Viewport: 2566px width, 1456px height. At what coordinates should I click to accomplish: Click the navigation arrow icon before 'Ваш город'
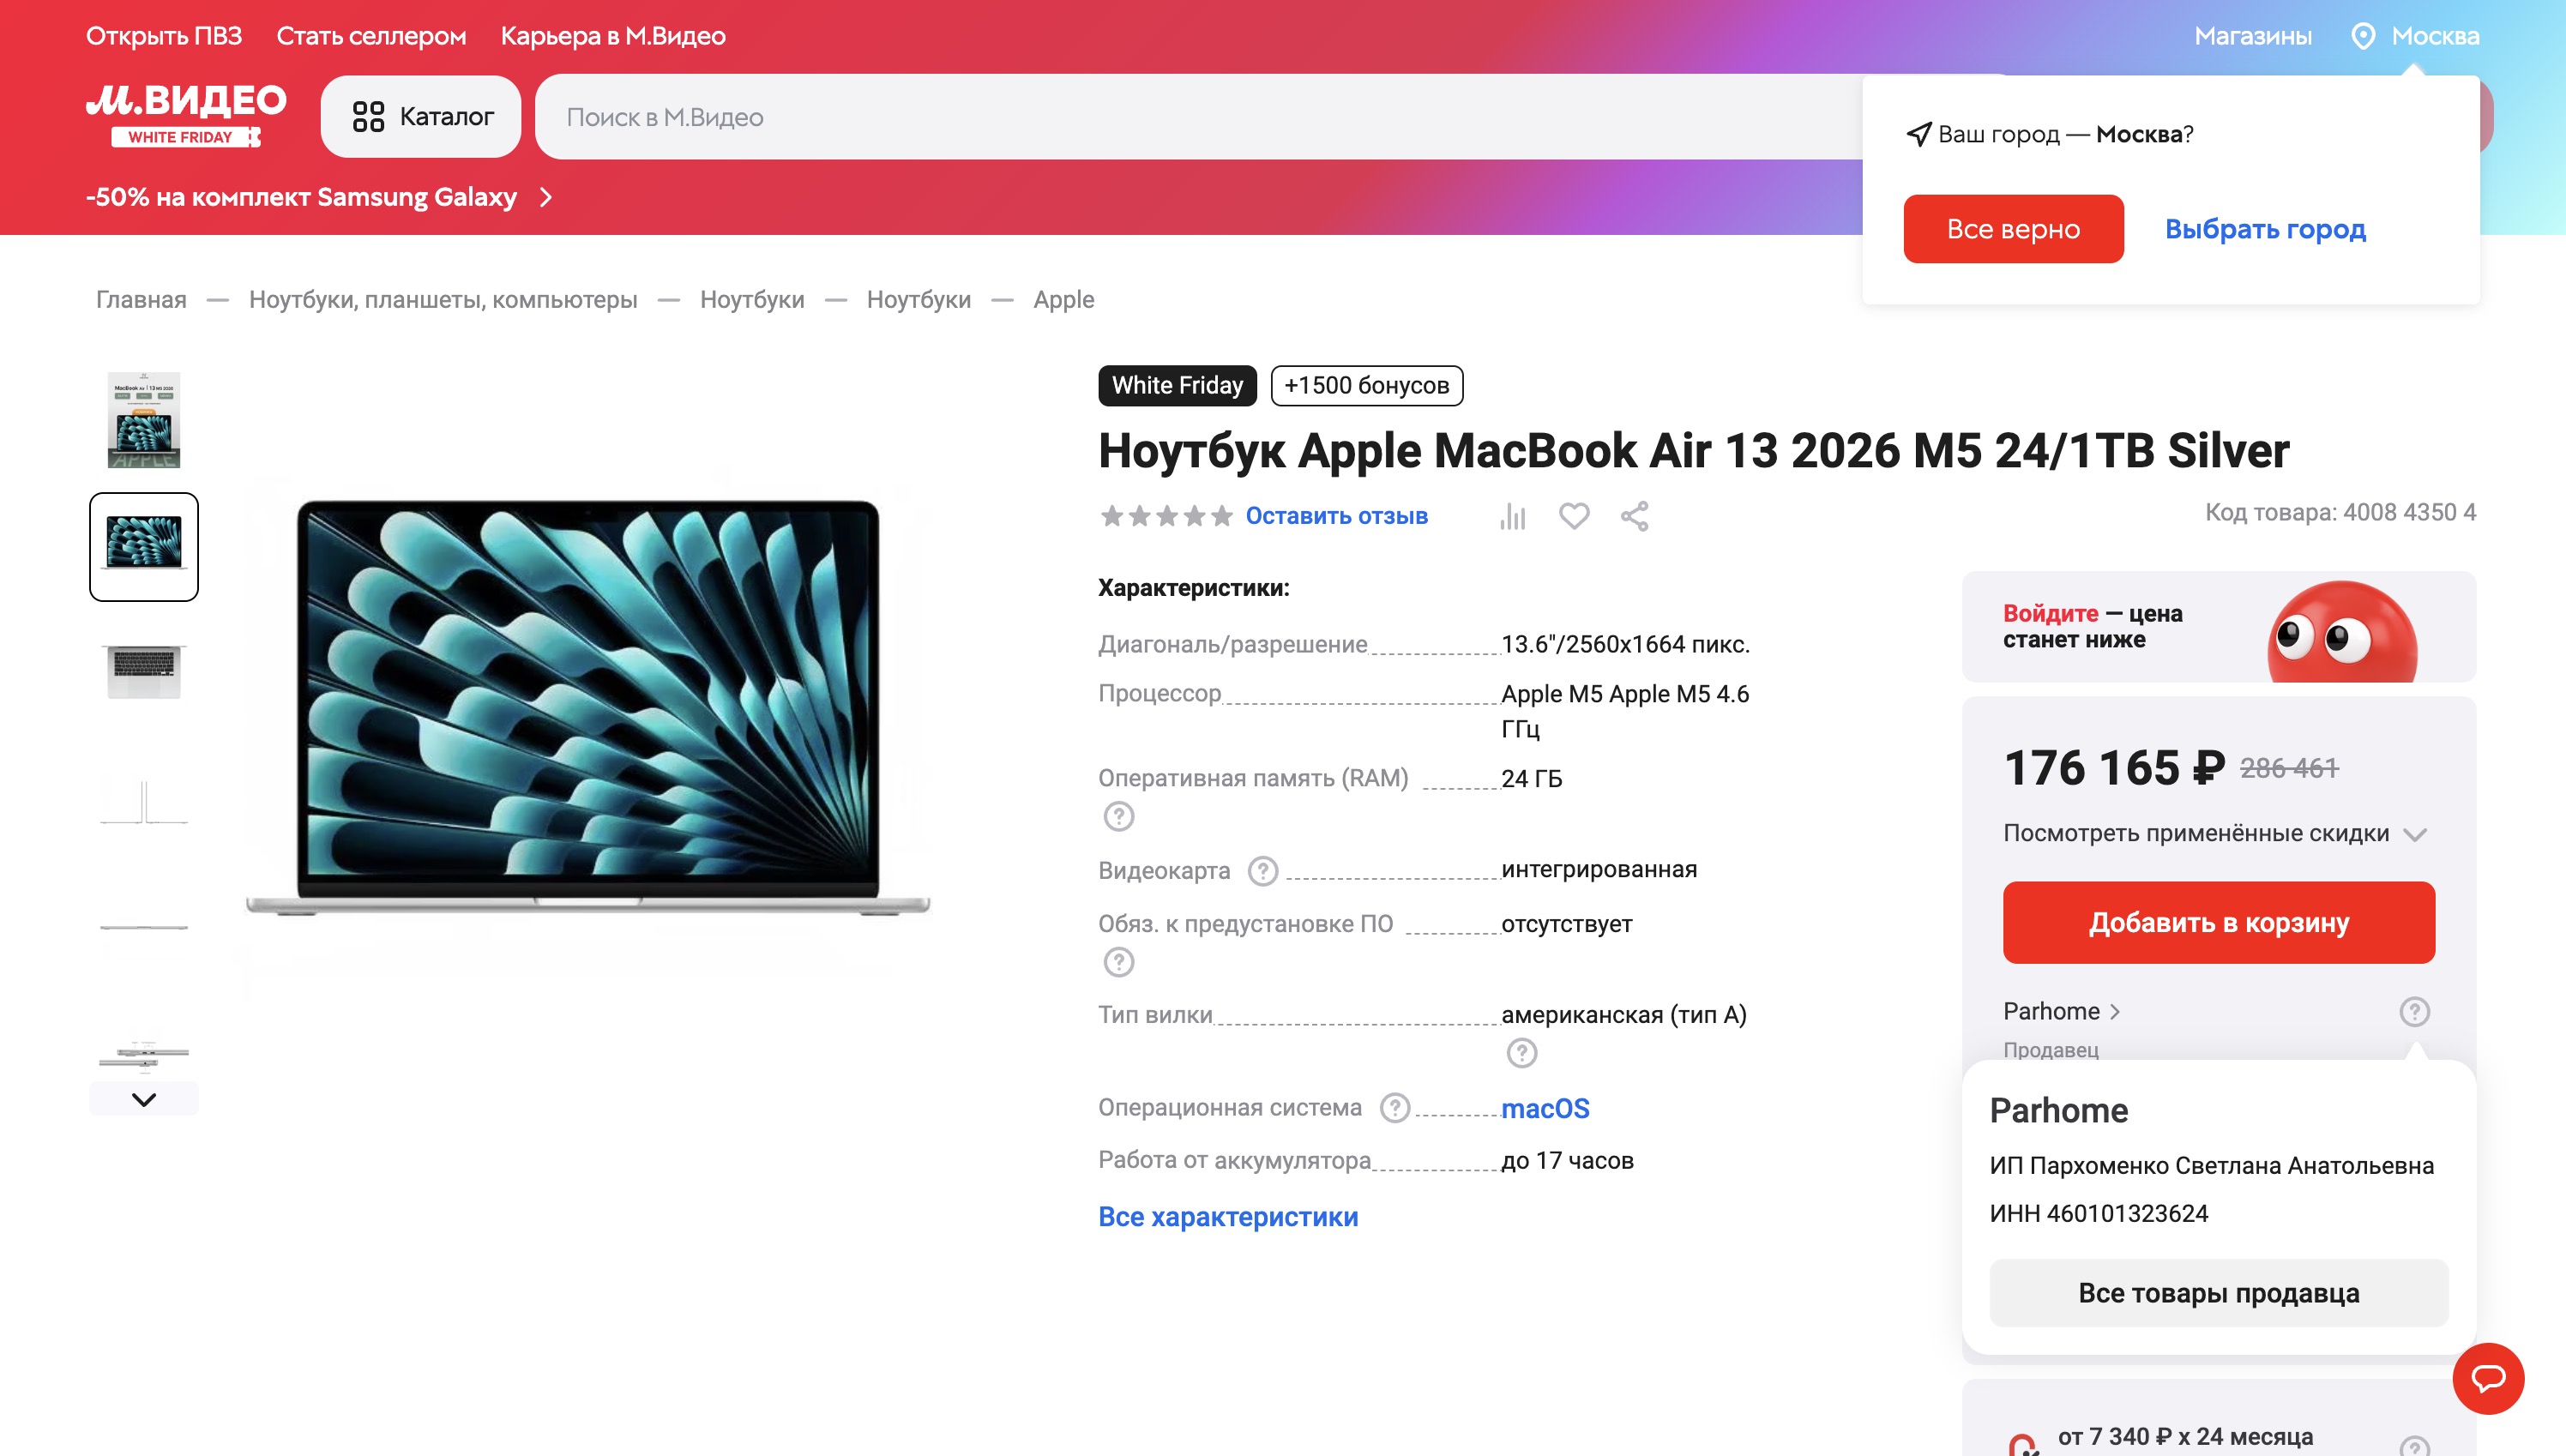point(1918,134)
